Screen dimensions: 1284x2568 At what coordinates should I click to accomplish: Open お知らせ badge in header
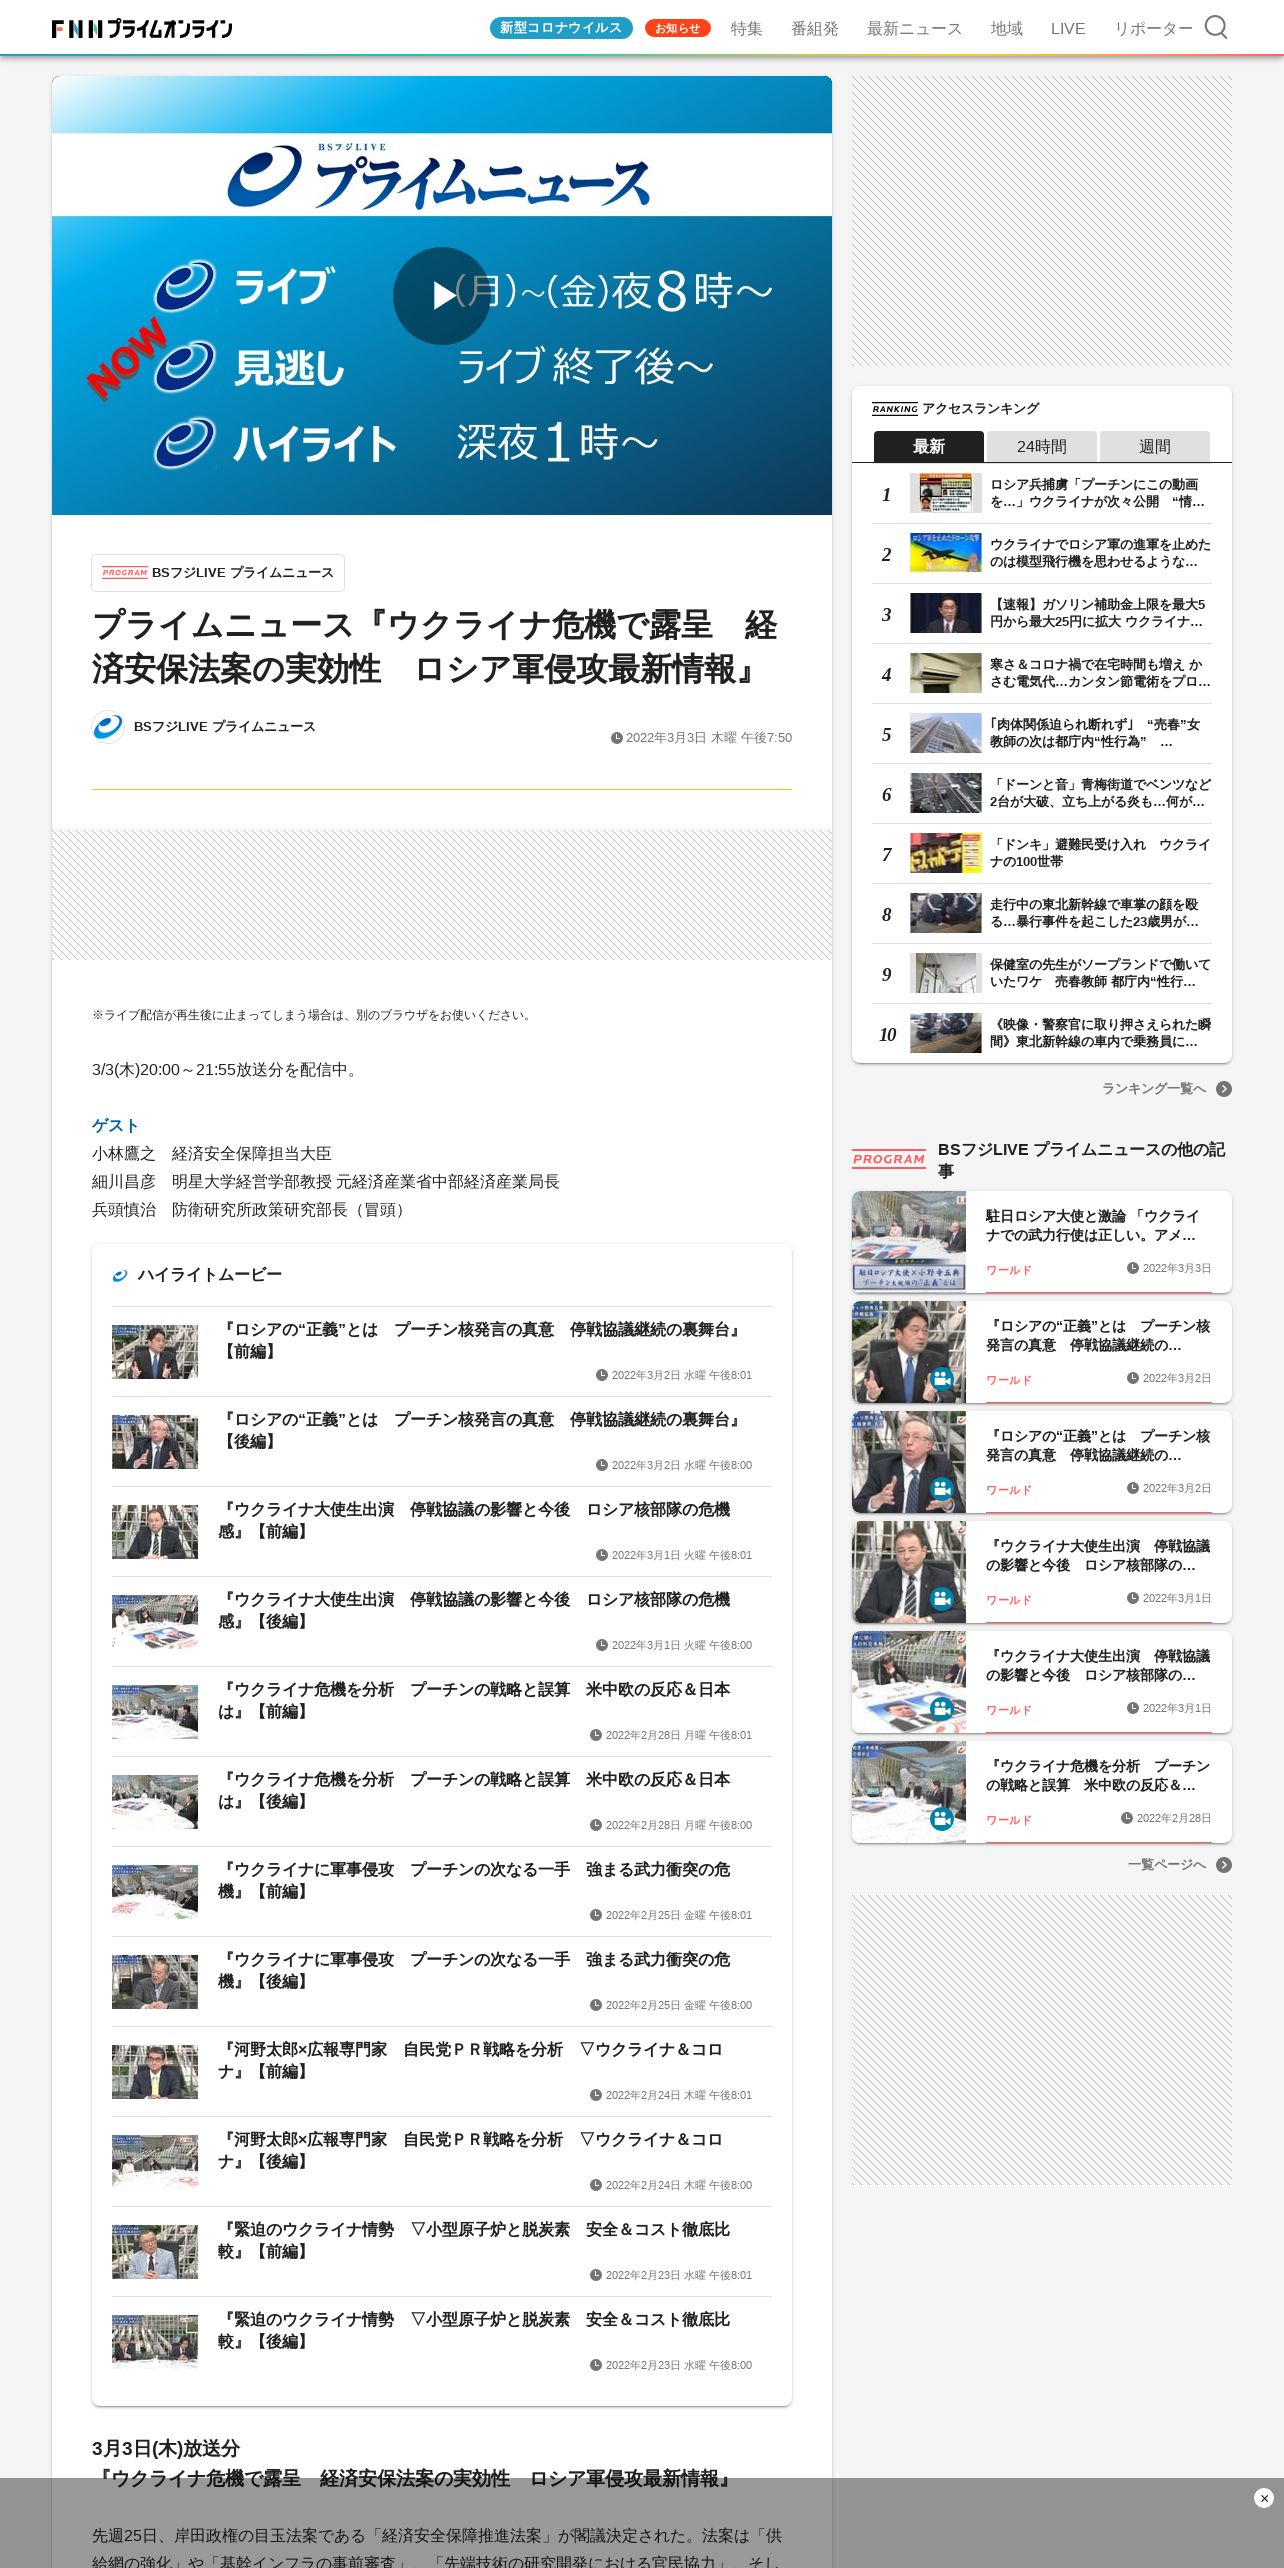click(x=677, y=28)
